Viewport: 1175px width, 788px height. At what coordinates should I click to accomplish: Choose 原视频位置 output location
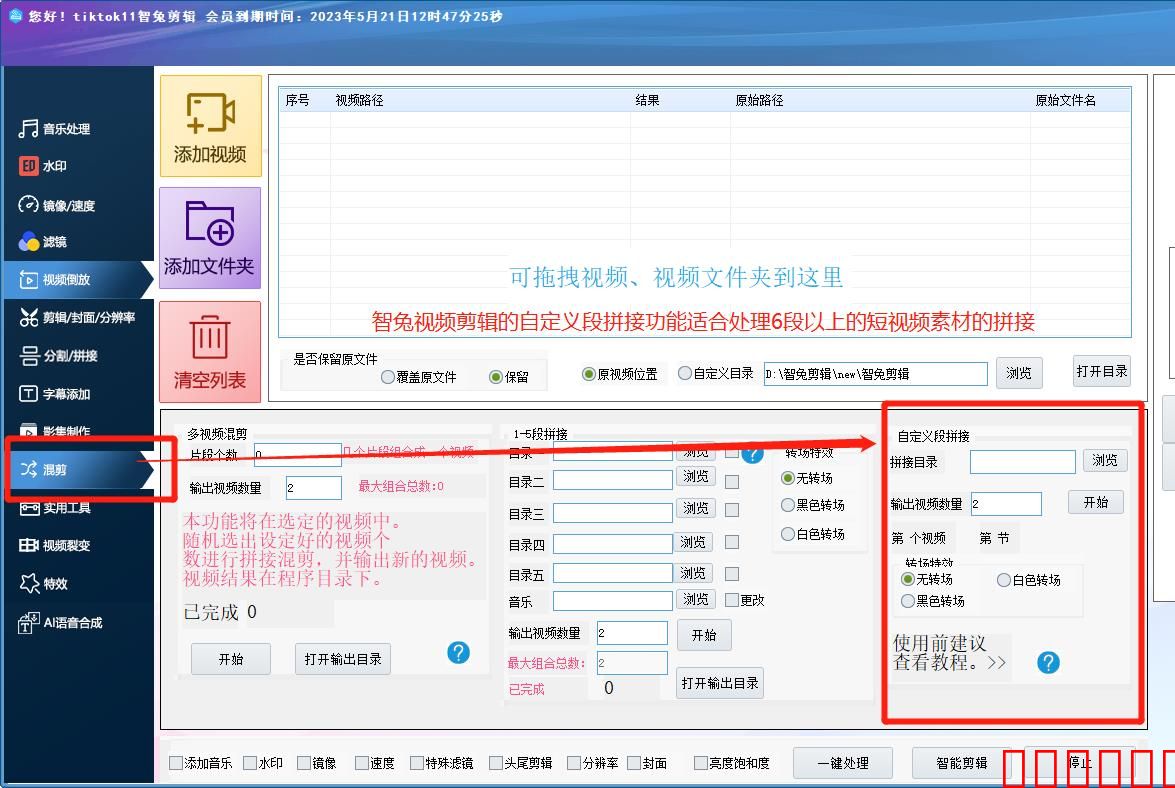click(620, 374)
